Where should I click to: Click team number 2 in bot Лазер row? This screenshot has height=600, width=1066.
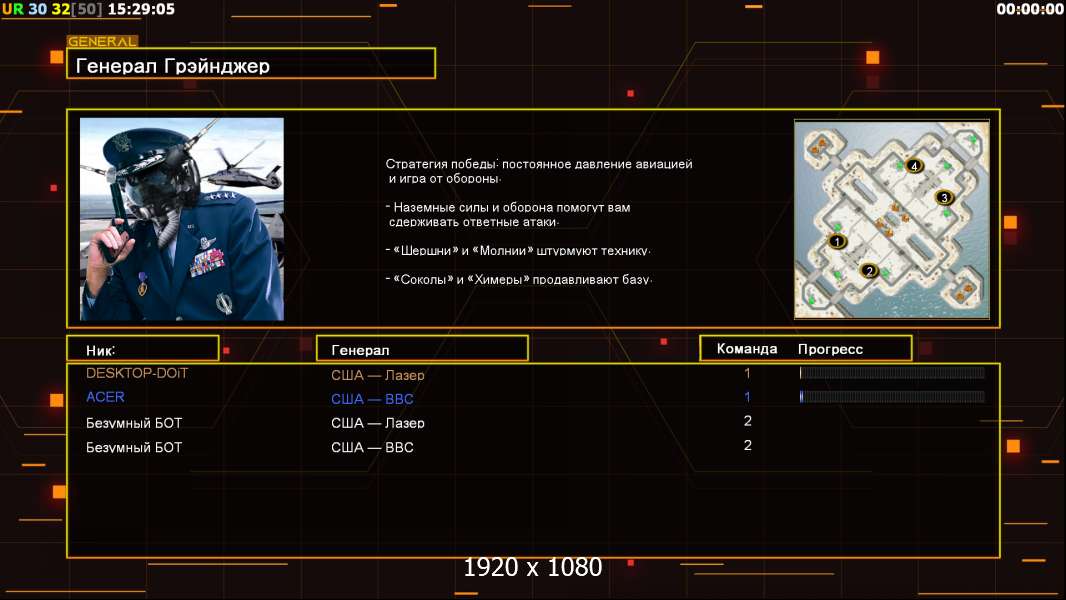(747, 421)
